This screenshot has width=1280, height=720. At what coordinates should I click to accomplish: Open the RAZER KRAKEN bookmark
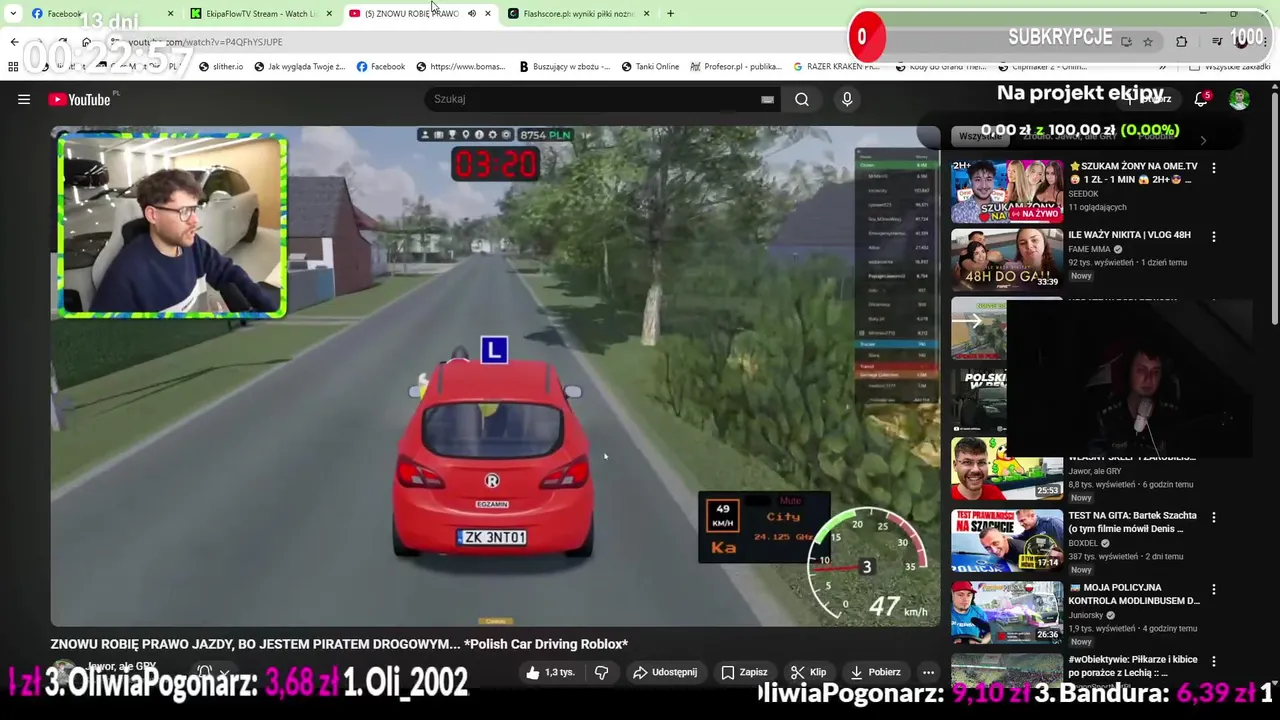tap(837, 67)
